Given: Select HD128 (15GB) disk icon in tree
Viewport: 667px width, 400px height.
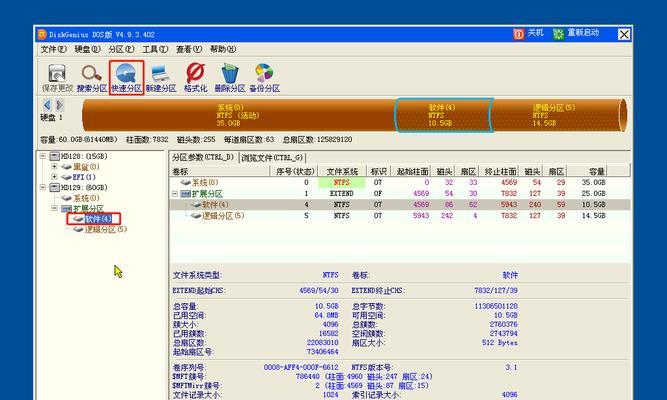Looking at the screenshot, I should click(x=54, y=156).
